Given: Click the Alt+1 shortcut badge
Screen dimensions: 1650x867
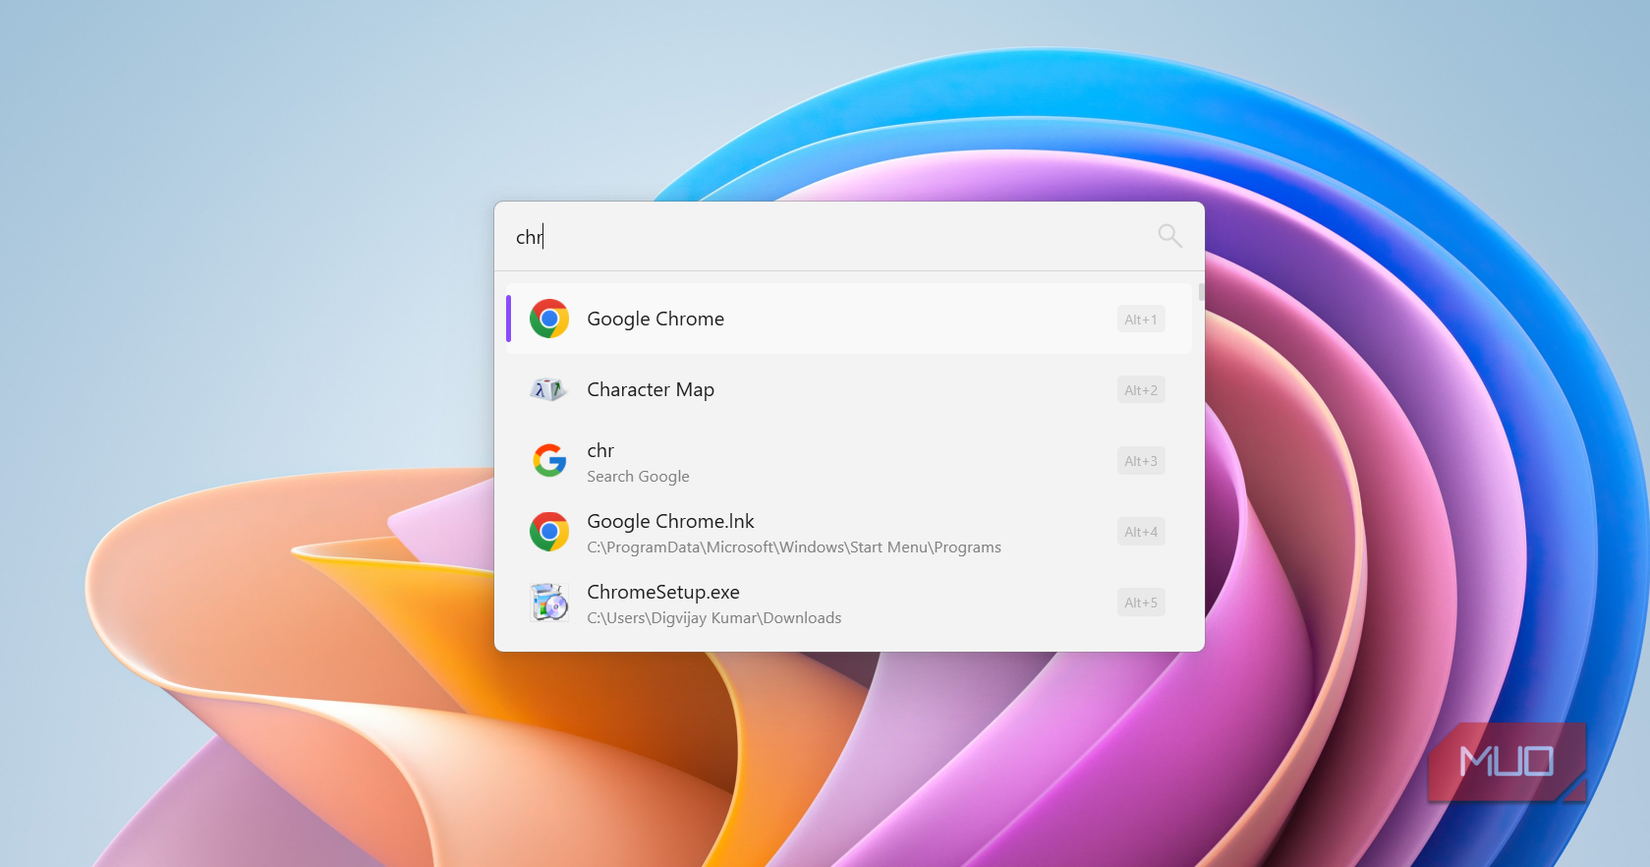Looking at the screenshot, I should [1141, 320].
